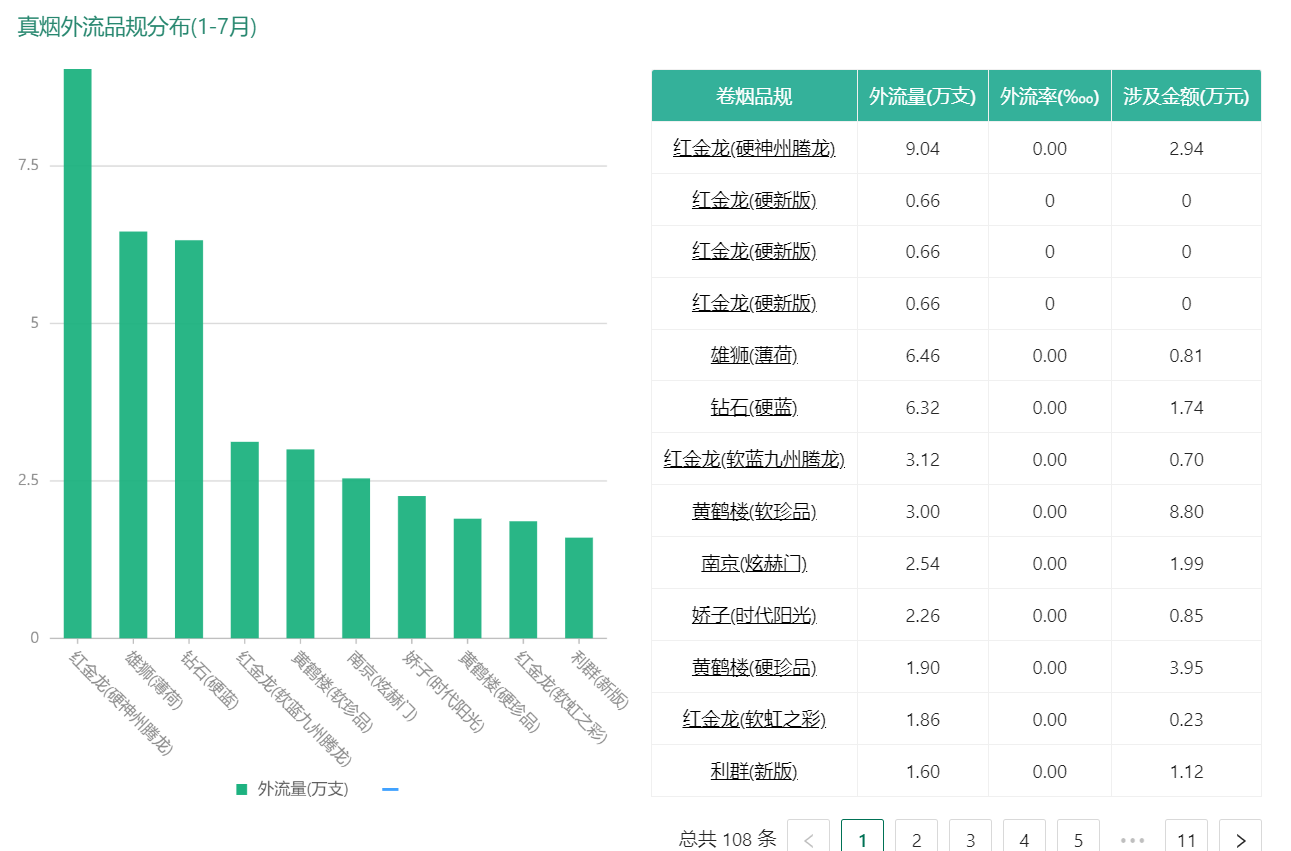Click the 雄狮(薄荷) bar in chart
This screenshot has width=1291, height=851.
pos(133,435)
